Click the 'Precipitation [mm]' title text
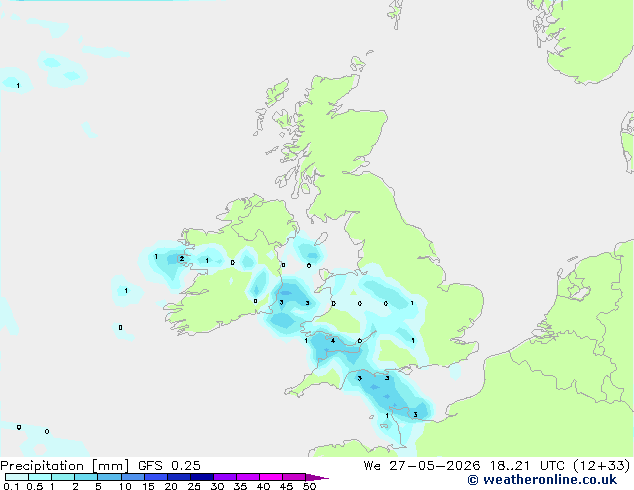The image size is (634, 490). [64, 466]
